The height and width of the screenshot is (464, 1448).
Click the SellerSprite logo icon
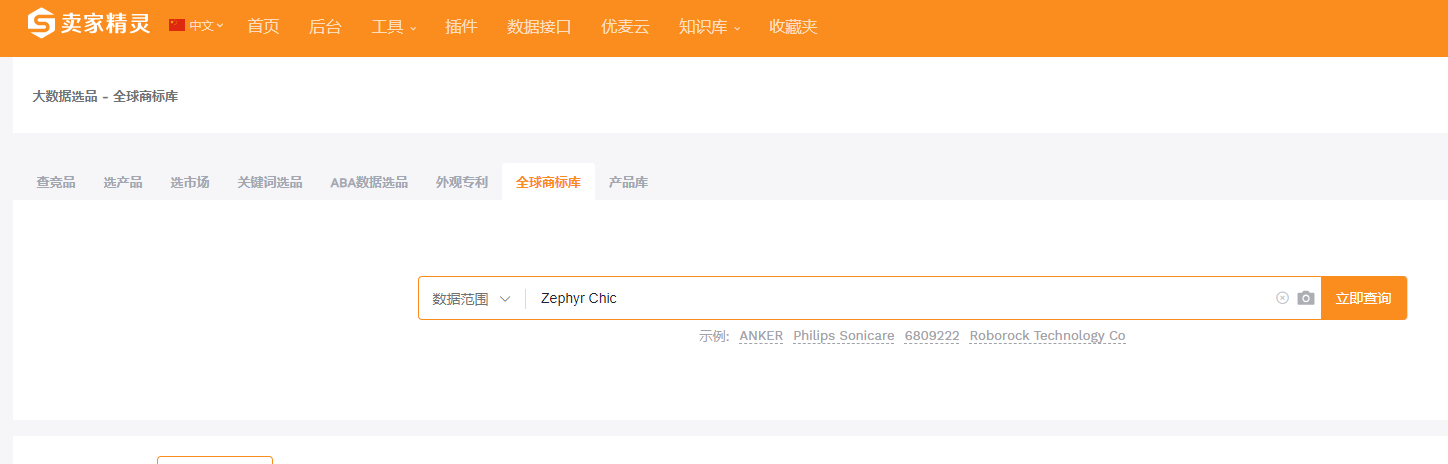point(41,23)
